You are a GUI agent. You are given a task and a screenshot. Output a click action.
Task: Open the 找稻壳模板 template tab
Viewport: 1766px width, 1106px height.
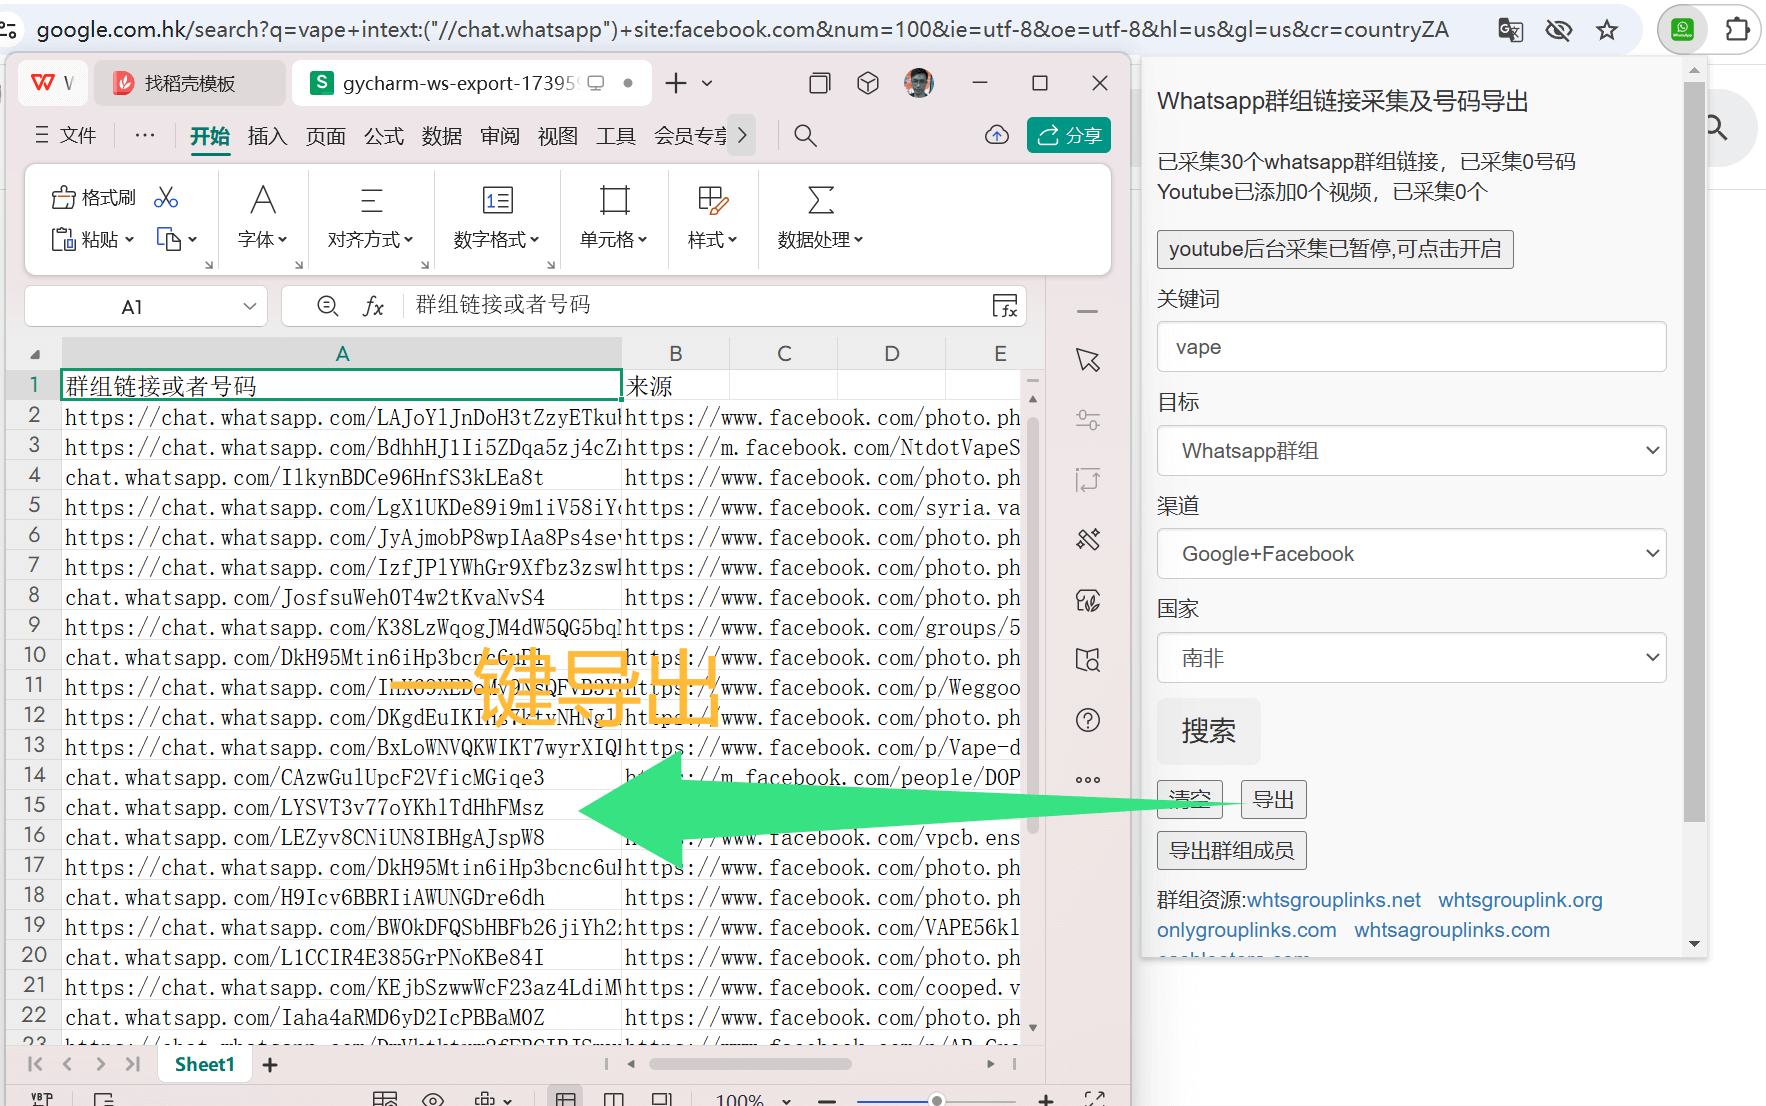pyautogui.click(x=190, y=83)
